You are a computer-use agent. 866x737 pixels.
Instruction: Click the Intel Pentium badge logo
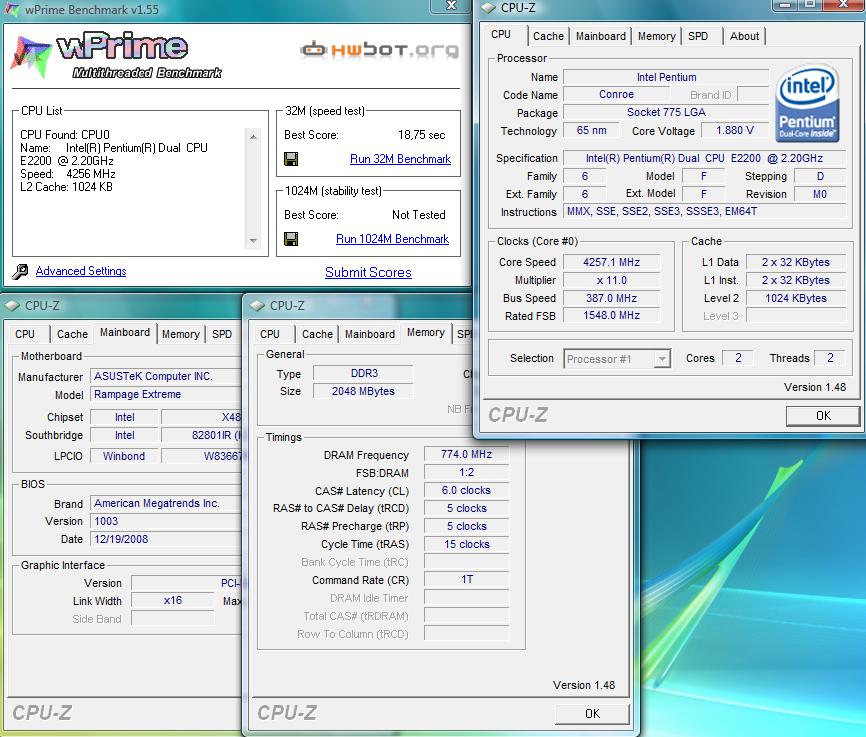pos(807,103)
